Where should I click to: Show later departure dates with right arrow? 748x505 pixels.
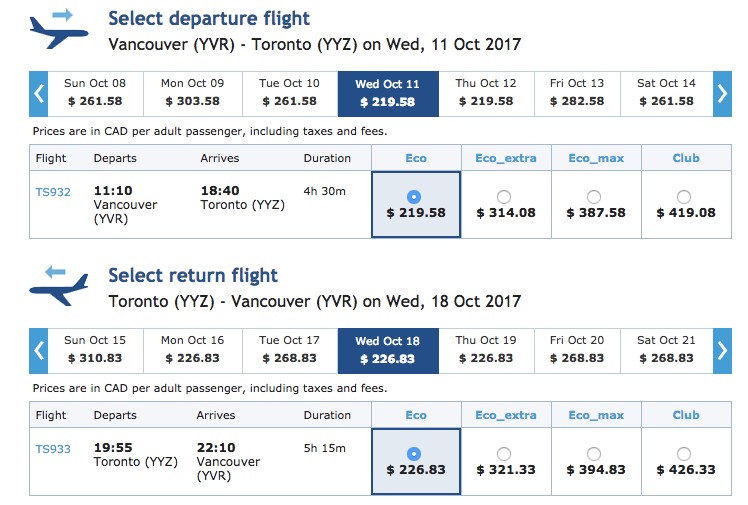point(722,94)
